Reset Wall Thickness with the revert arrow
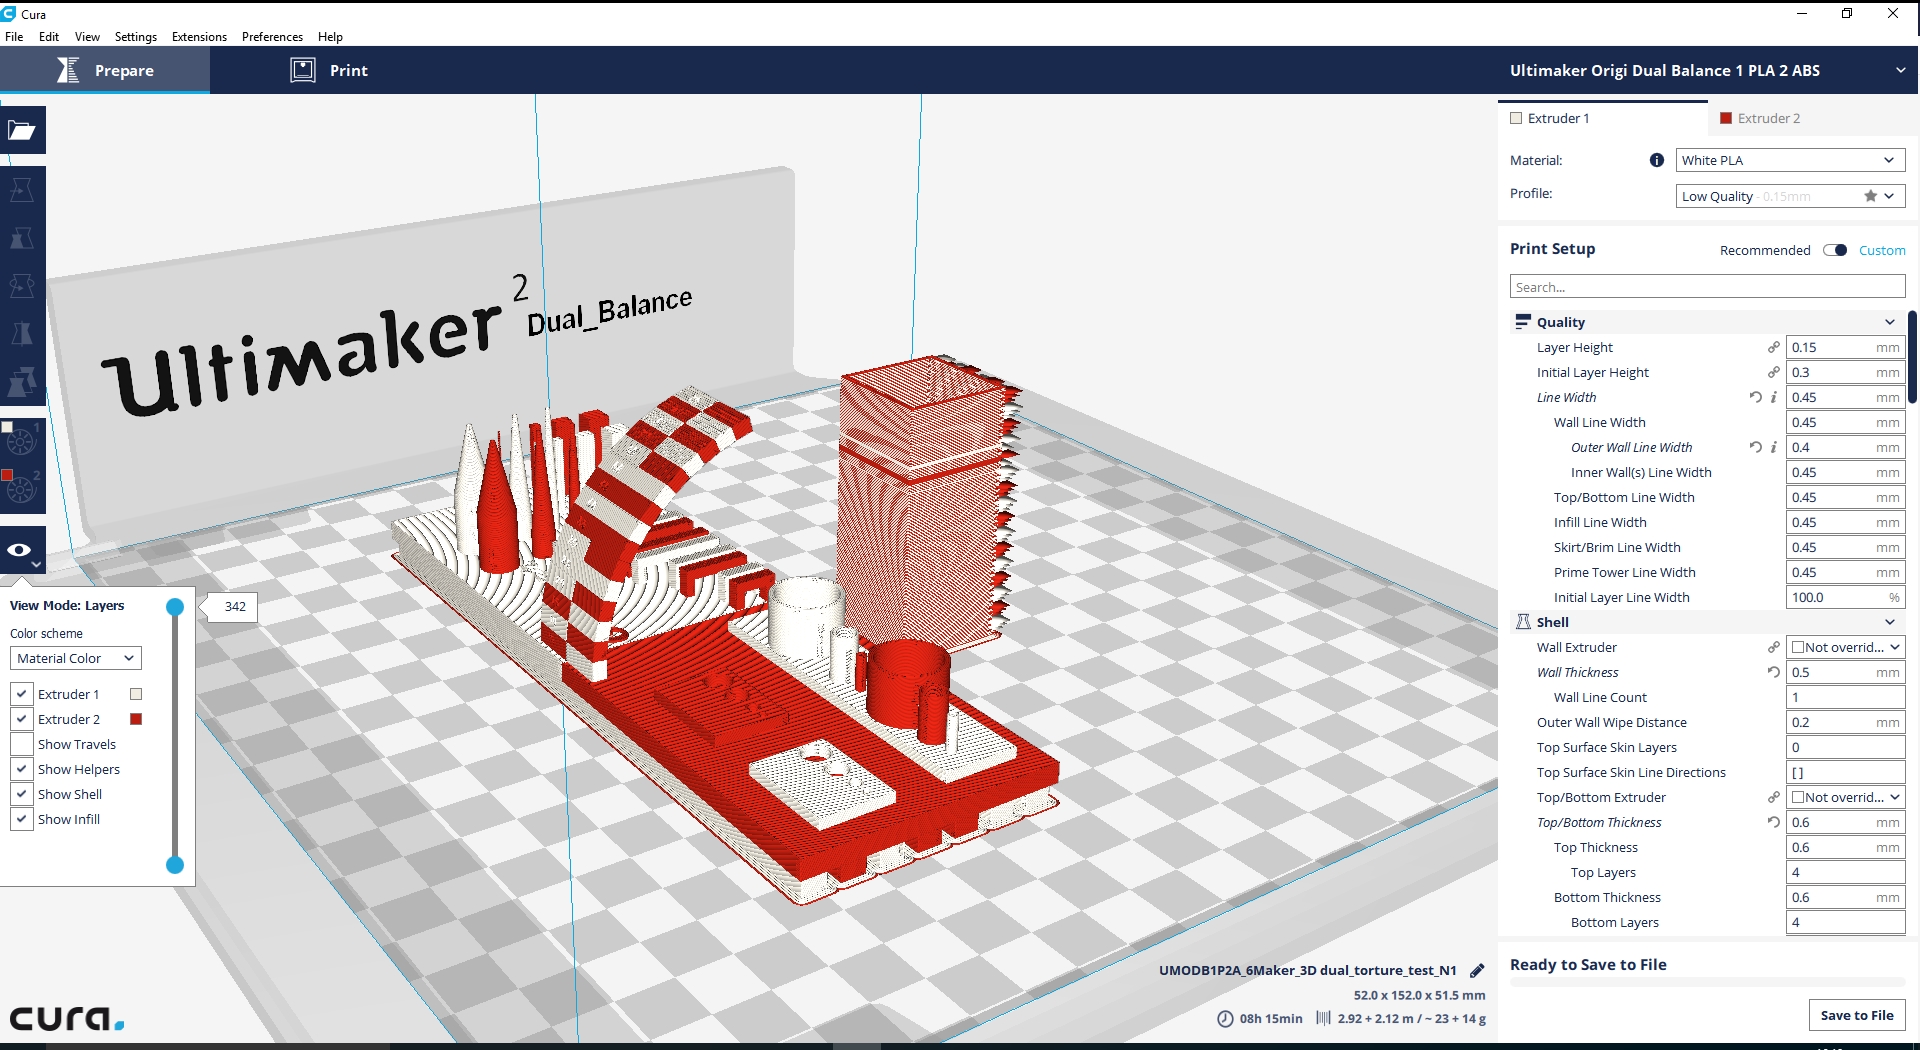 (x=1773, y=672)
